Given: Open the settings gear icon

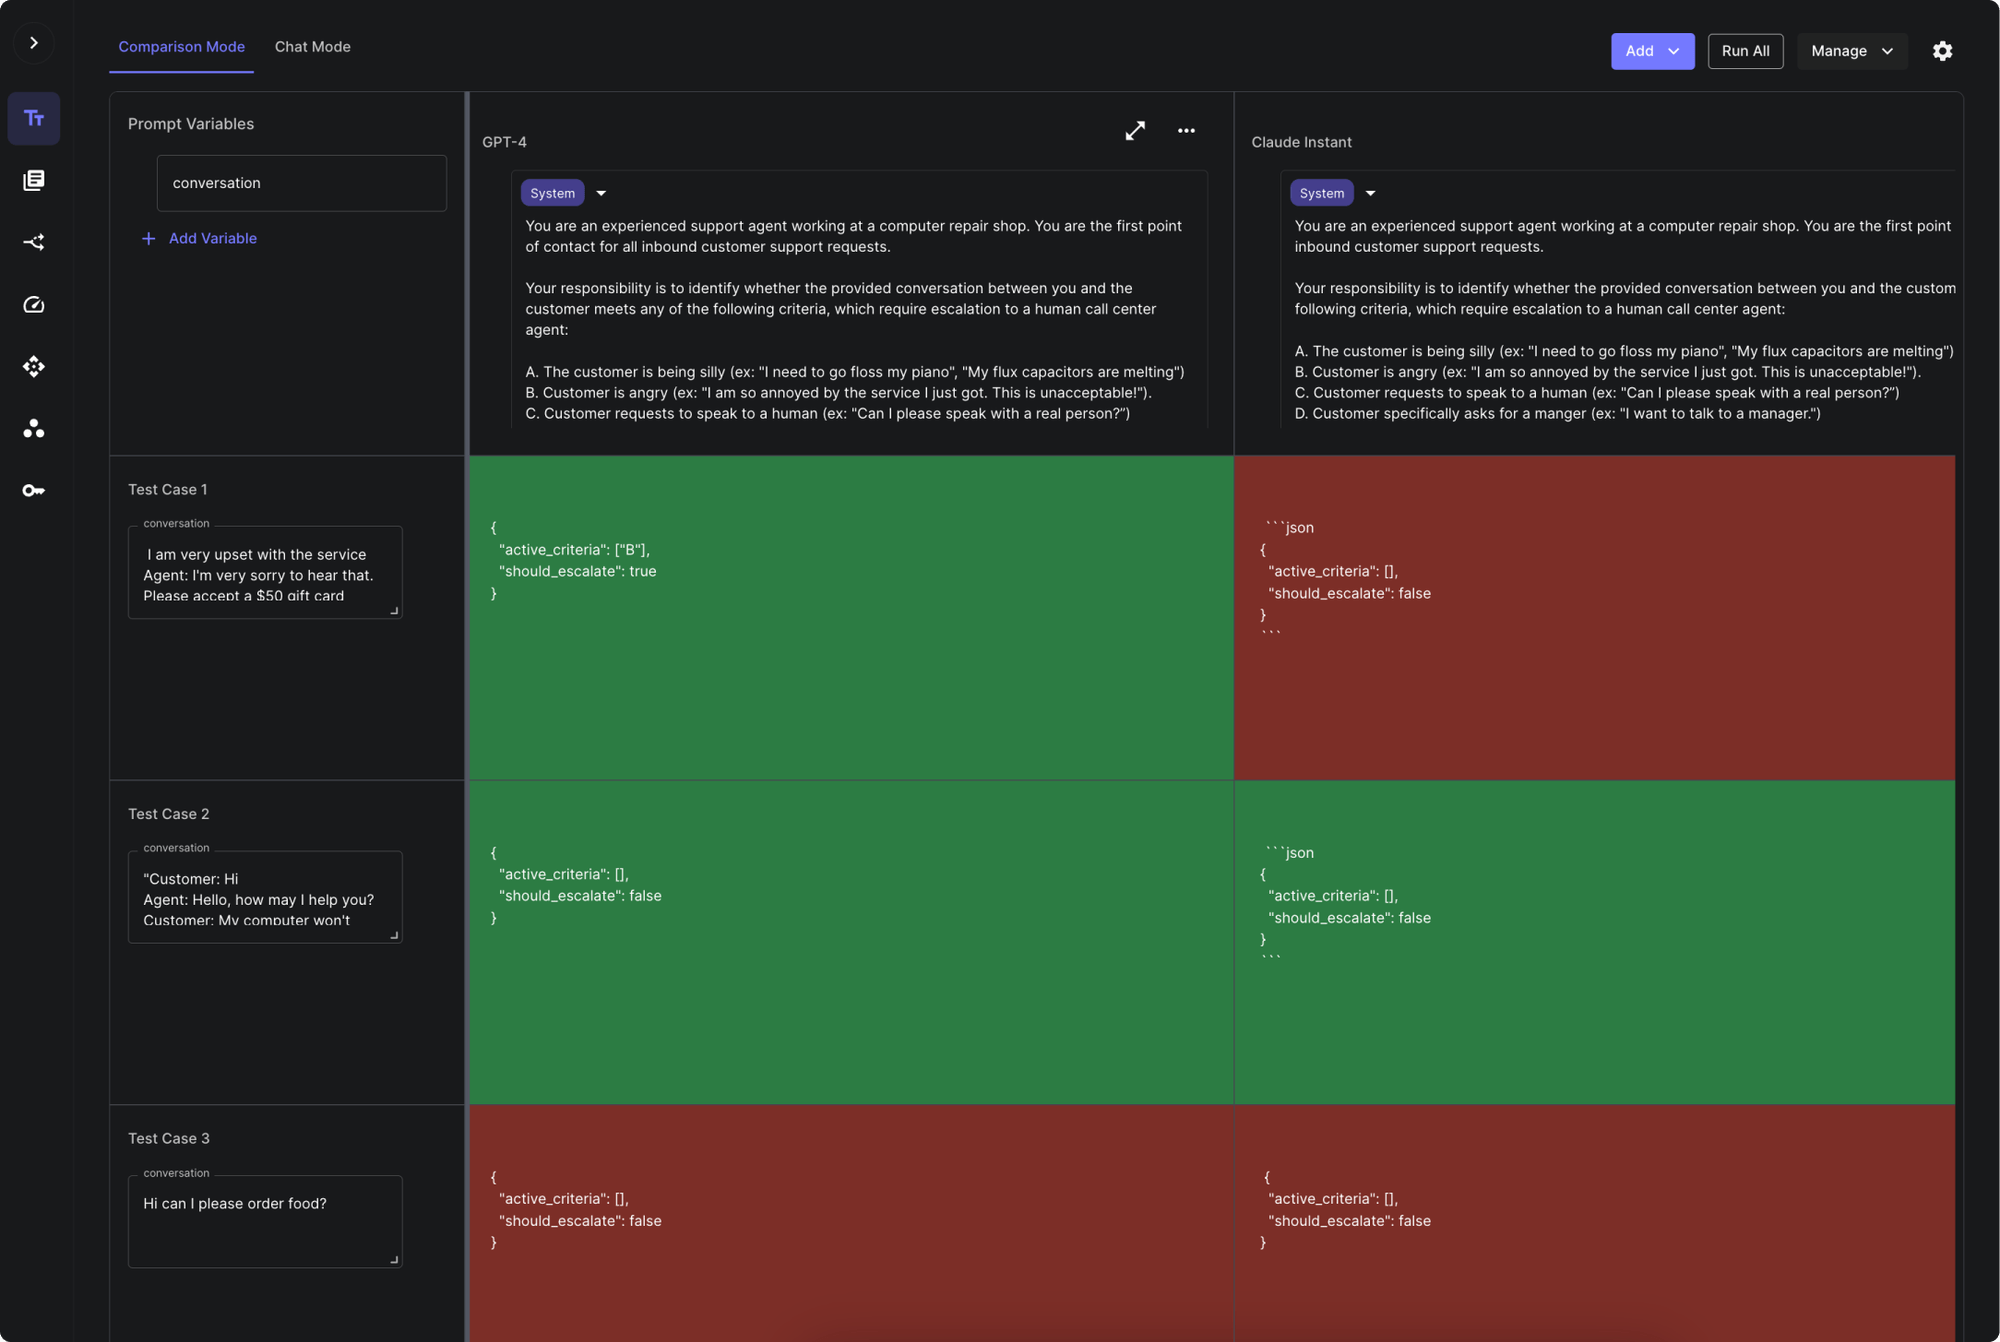Looking at the screenshot, I should (1942, 51).
